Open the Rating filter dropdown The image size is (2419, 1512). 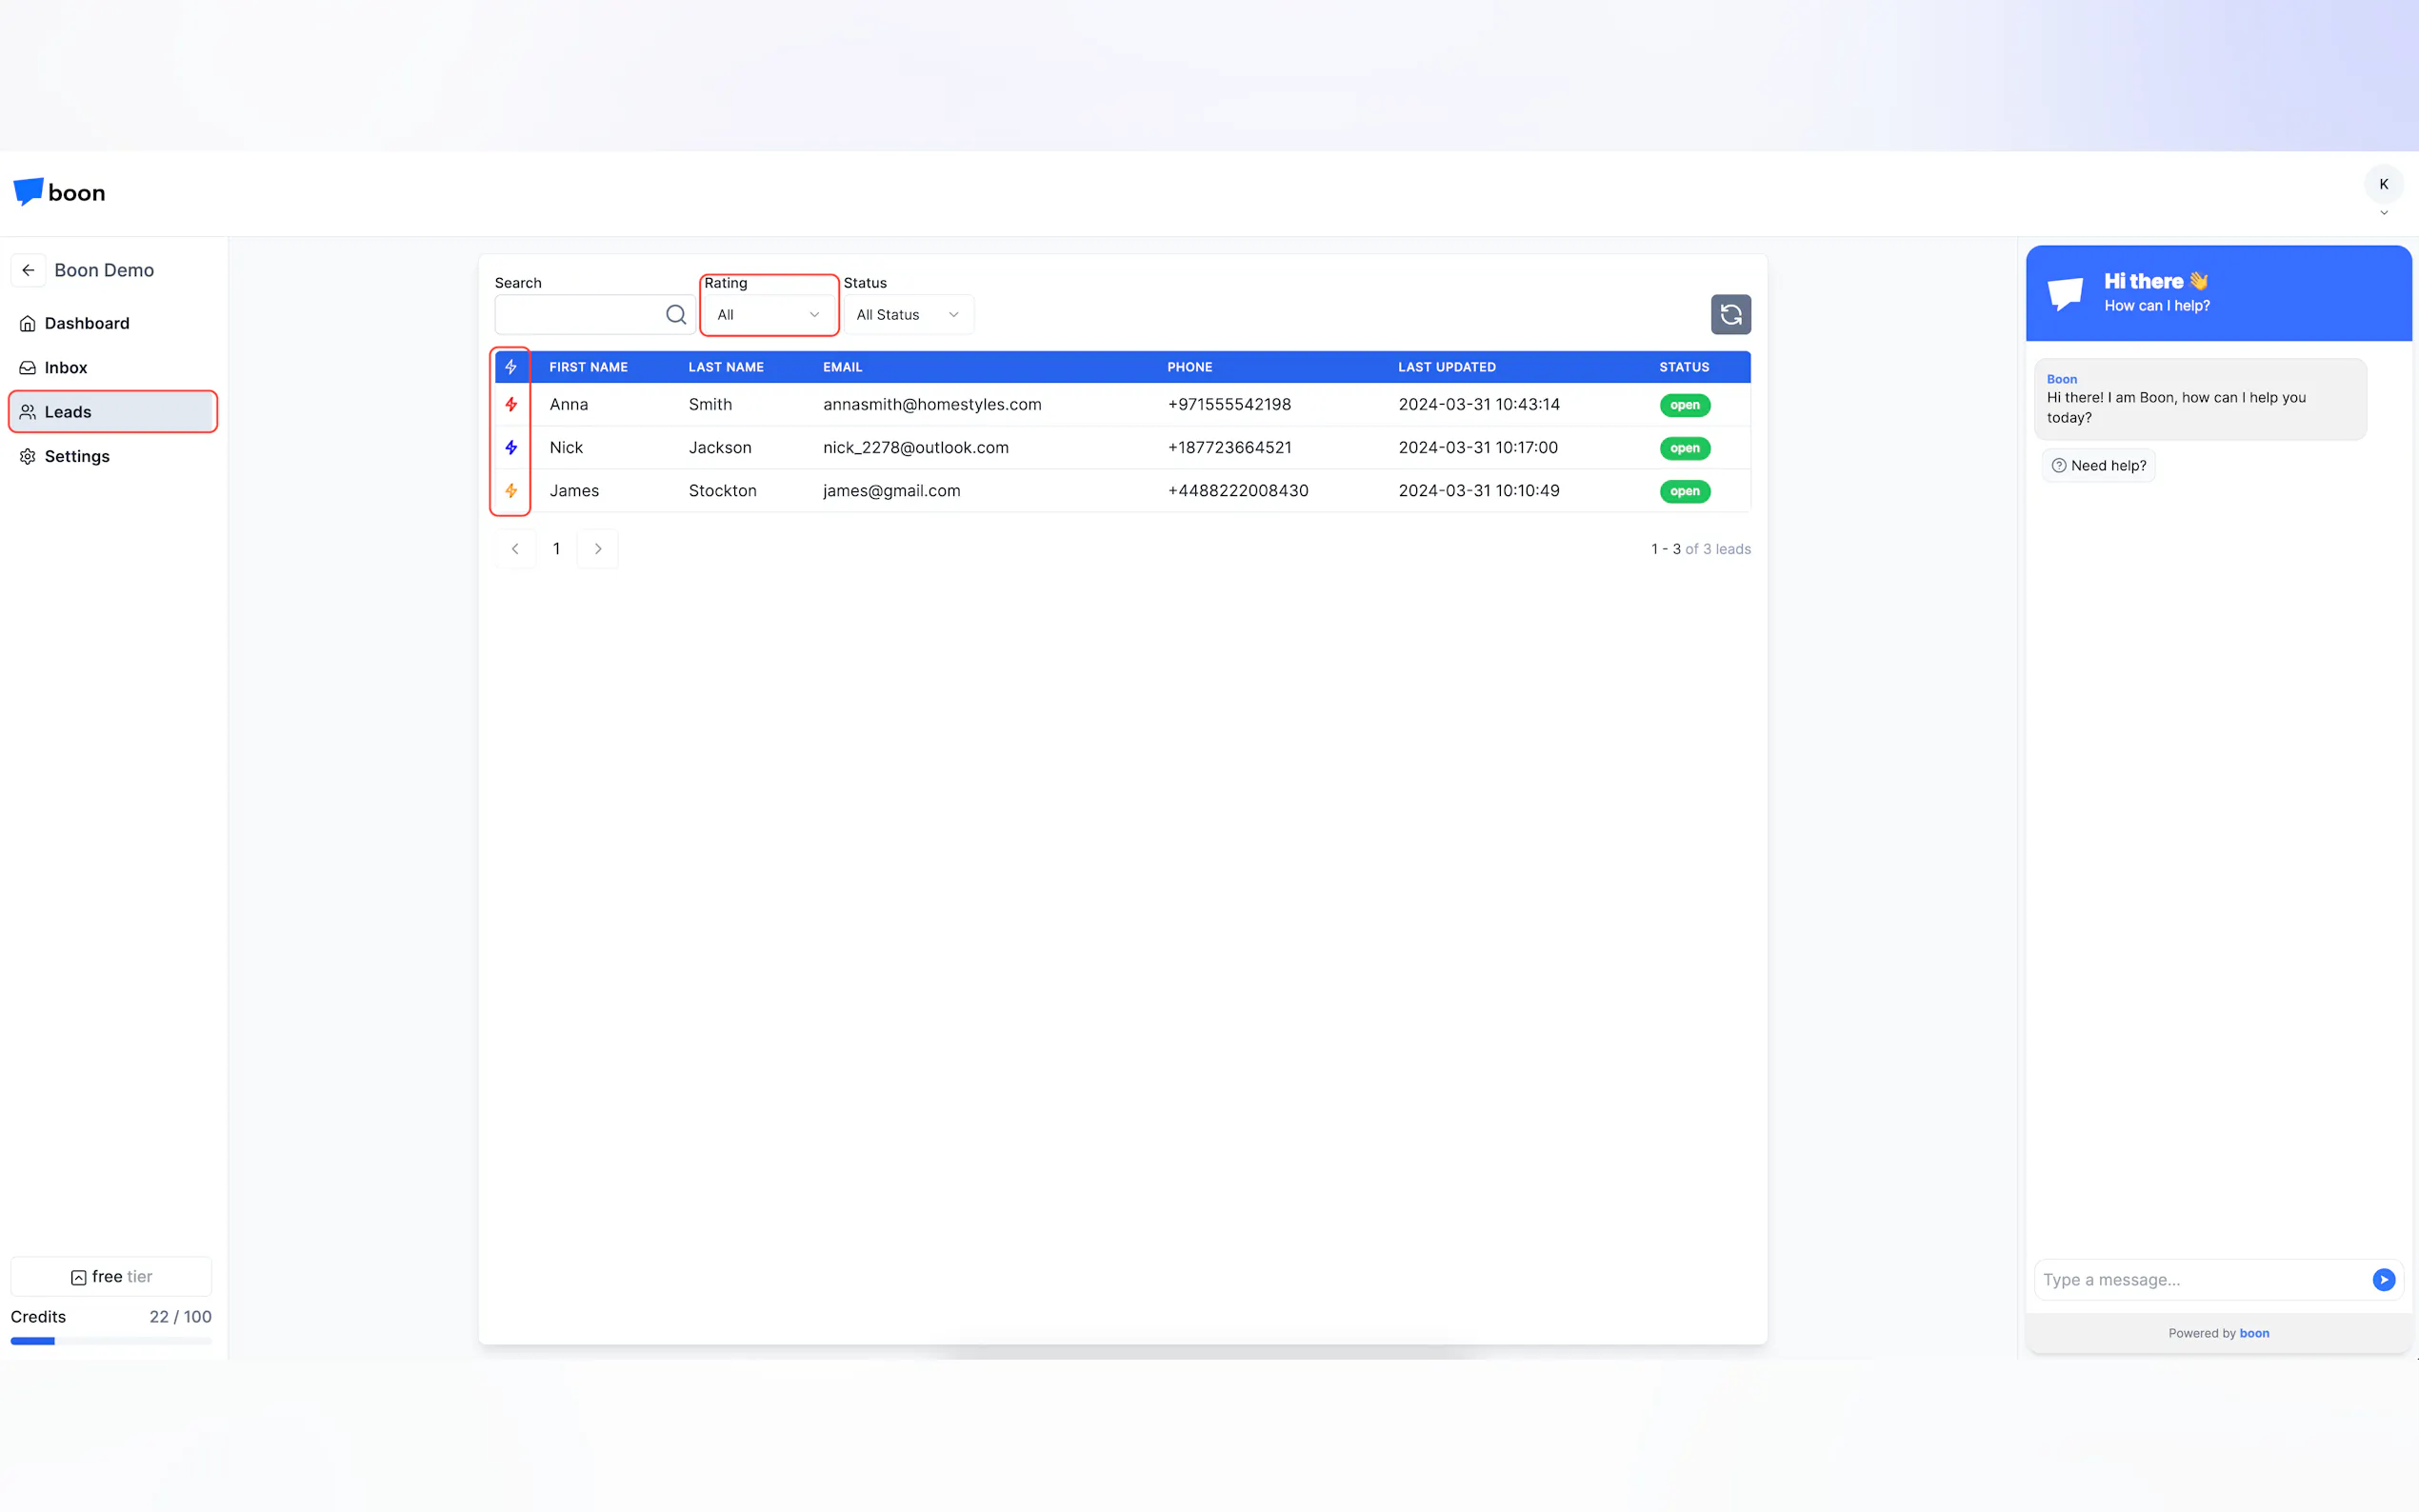pos(768,314)
